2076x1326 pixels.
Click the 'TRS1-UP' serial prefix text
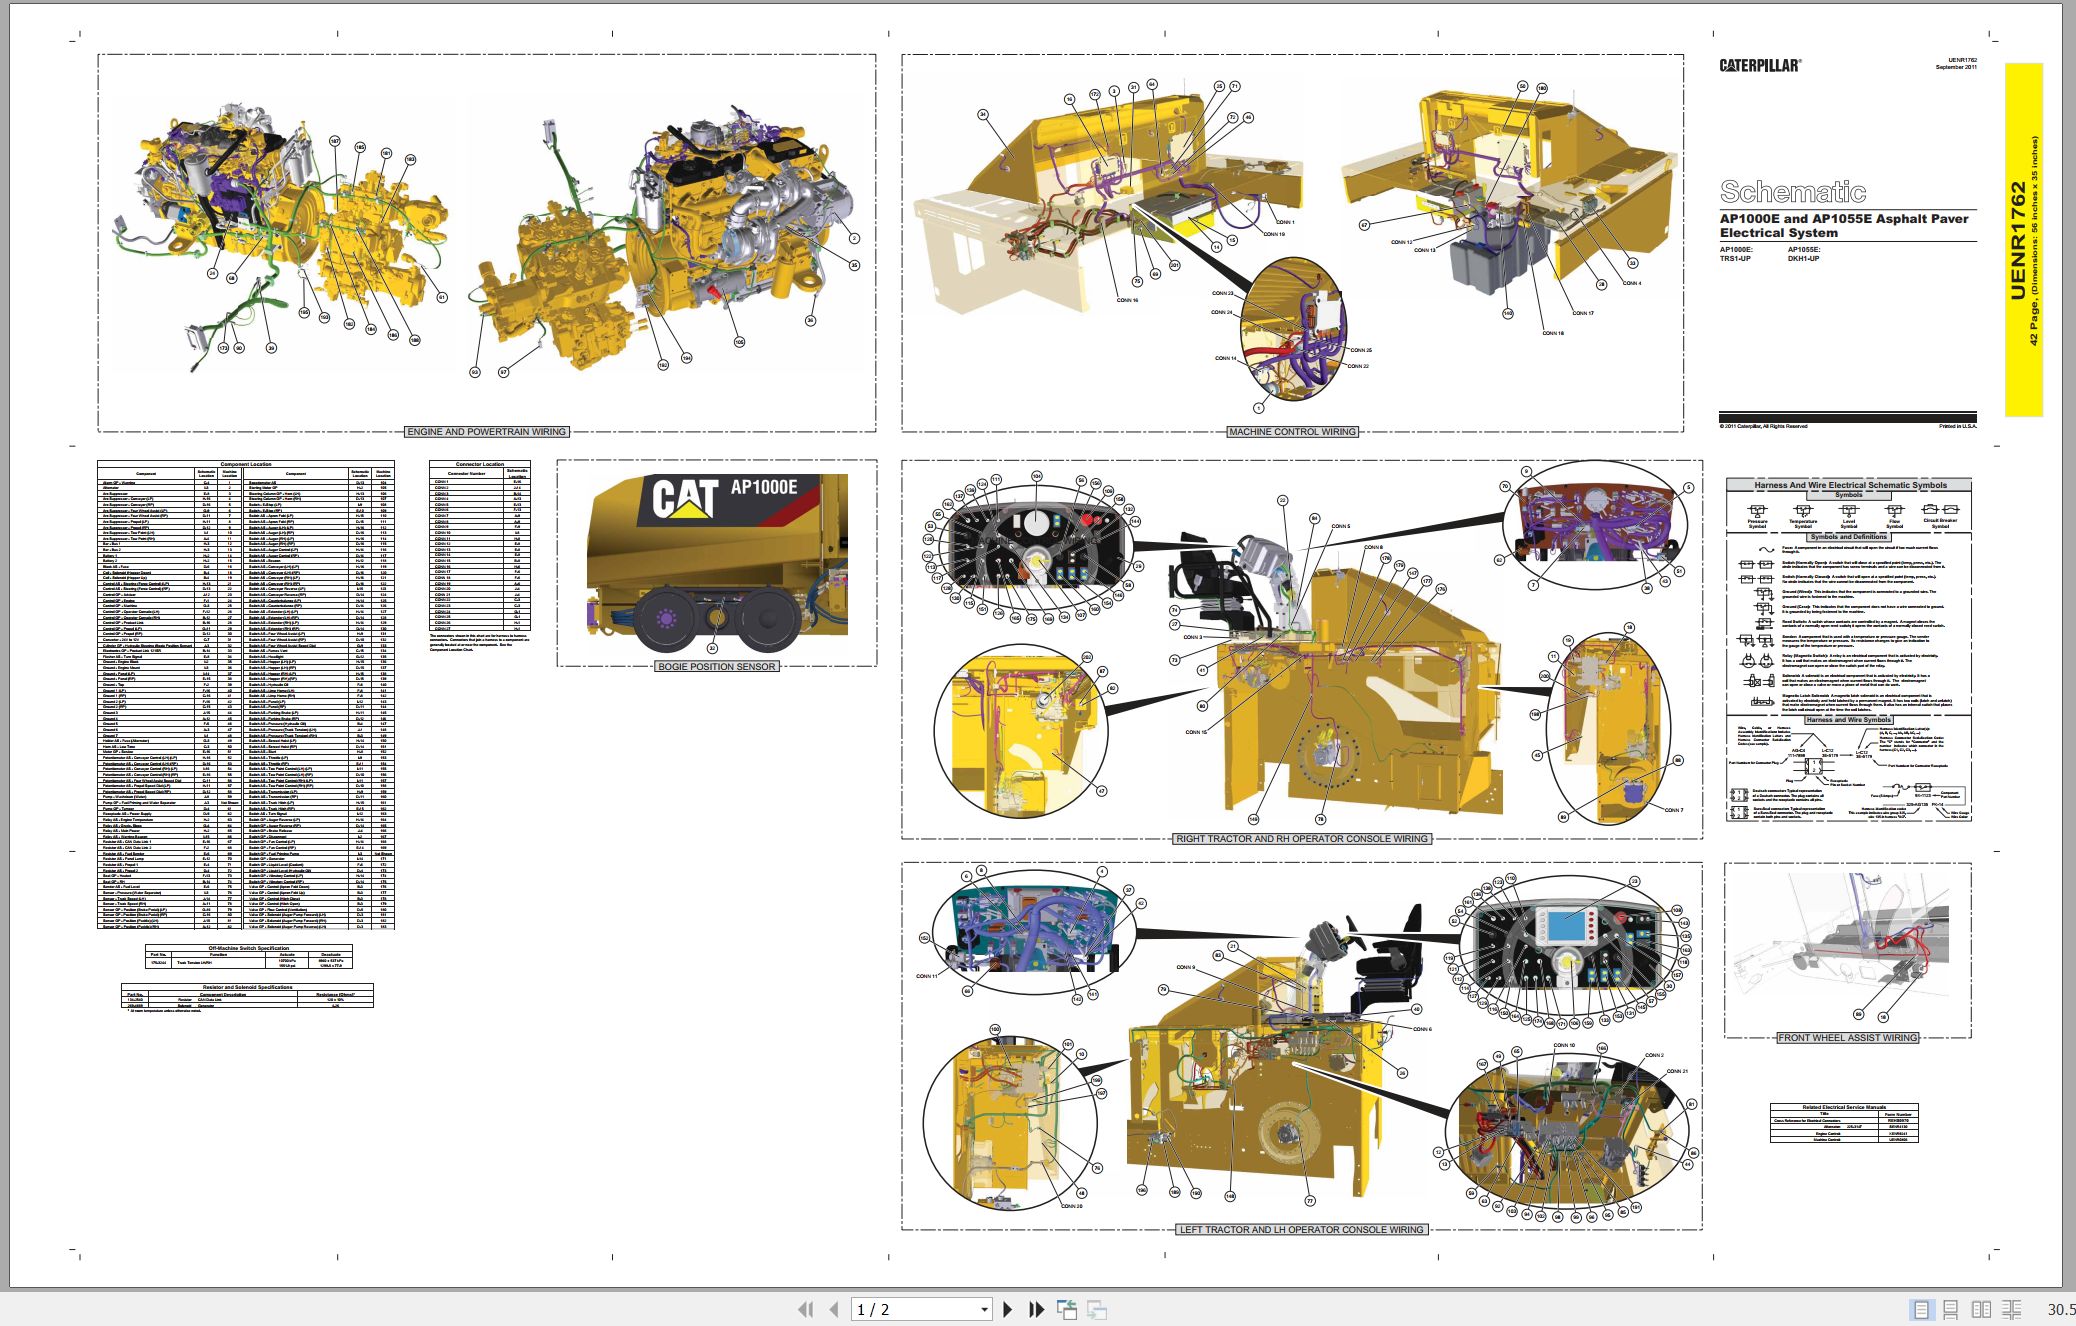[1735, 258]
